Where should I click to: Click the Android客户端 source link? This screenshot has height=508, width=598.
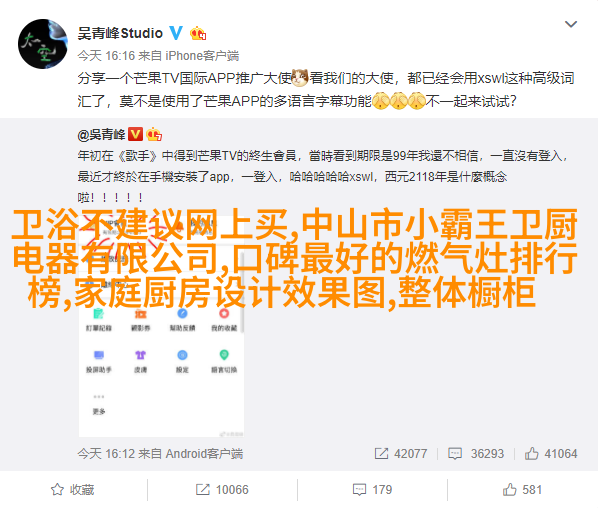click(204, 453)
